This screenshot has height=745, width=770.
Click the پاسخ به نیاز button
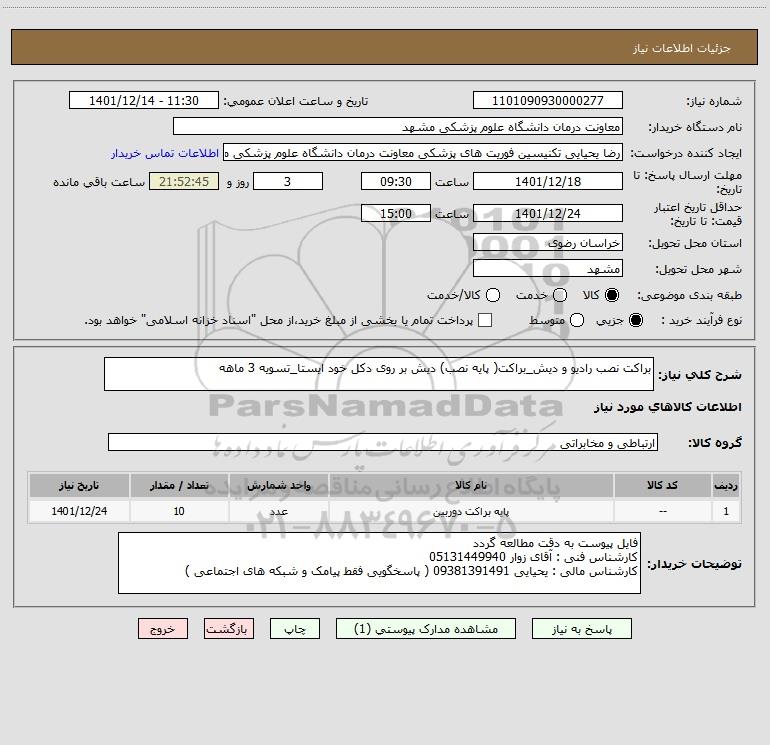pyautogui.click(x=582, y=629)
